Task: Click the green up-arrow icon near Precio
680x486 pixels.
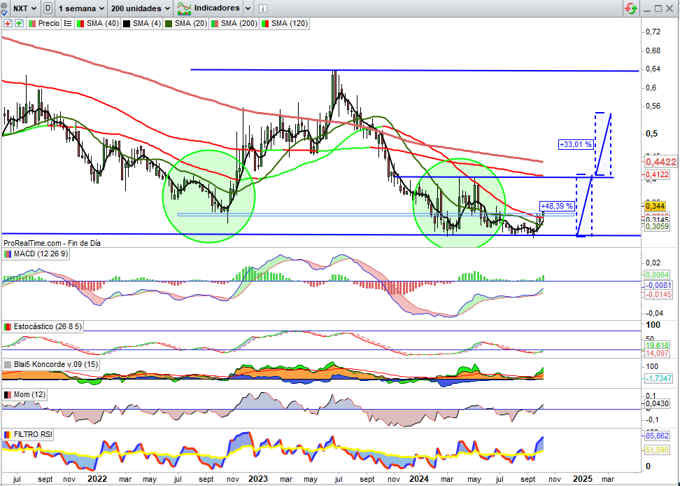Action: (x=19, y=23)
